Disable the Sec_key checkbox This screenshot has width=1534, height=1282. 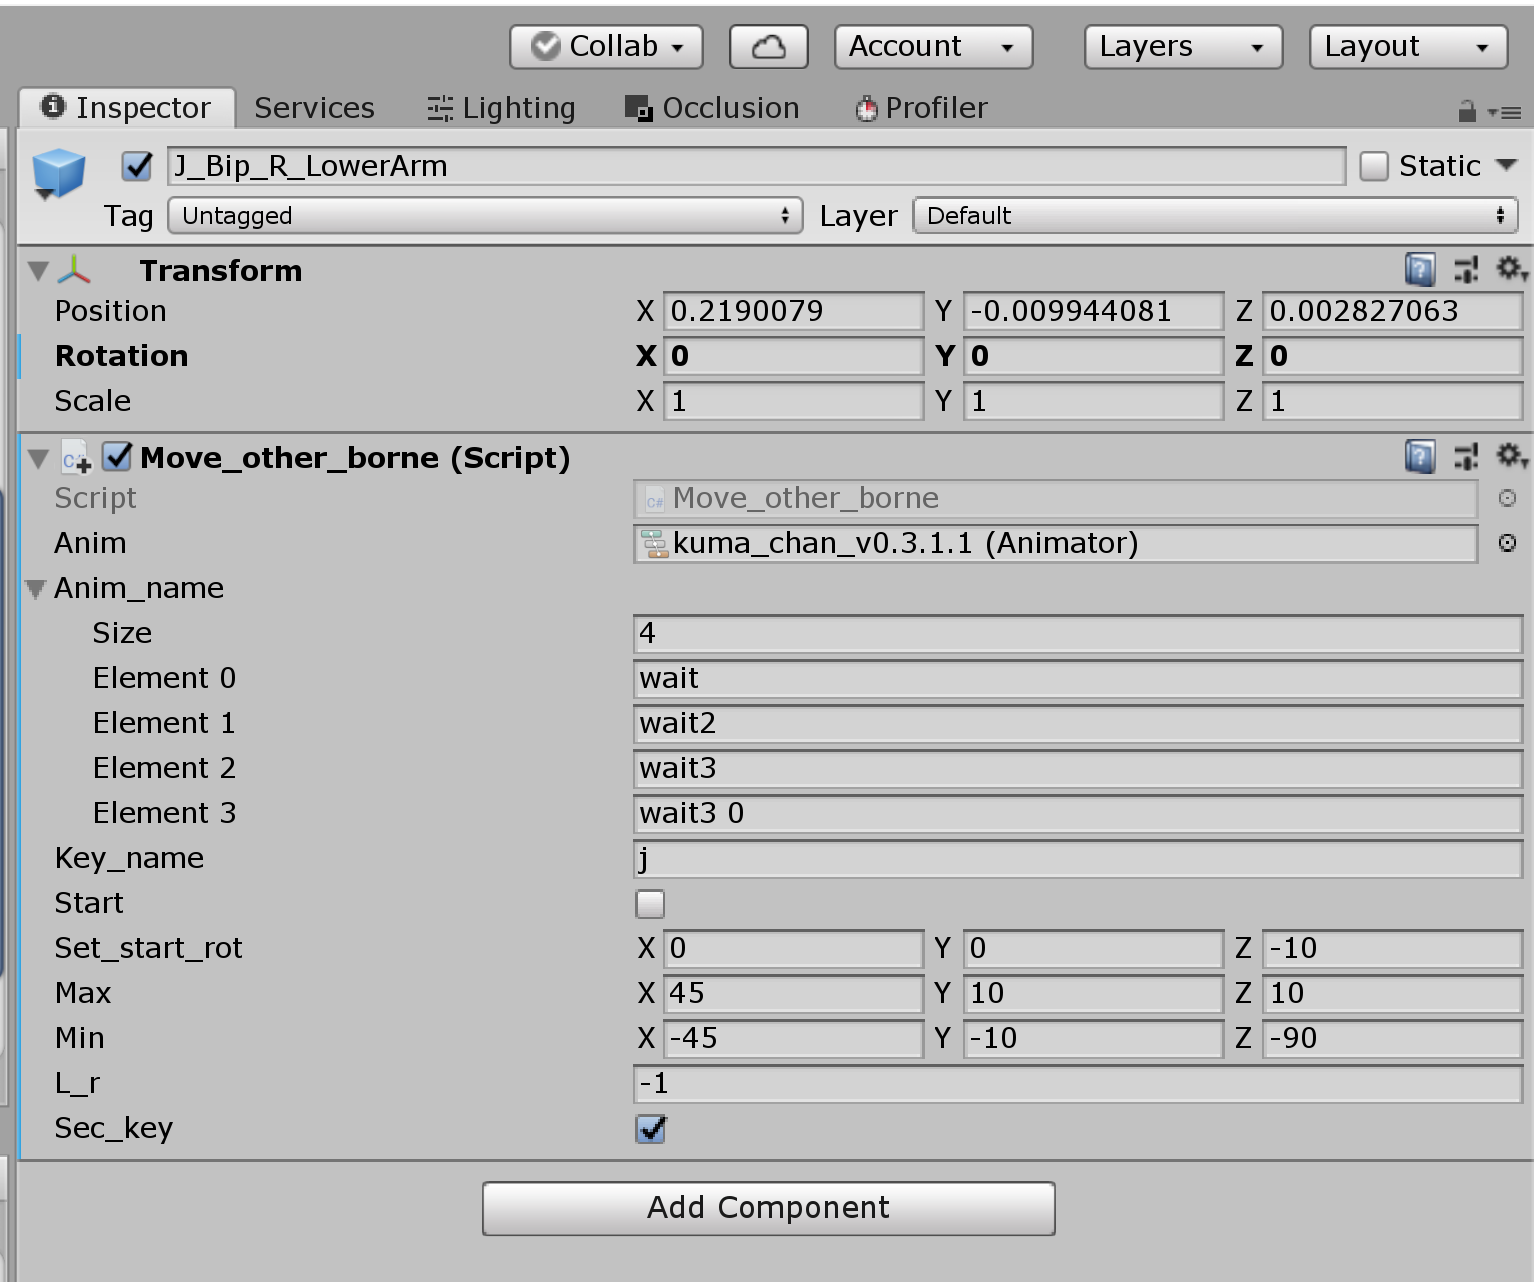pos(650,1129)
